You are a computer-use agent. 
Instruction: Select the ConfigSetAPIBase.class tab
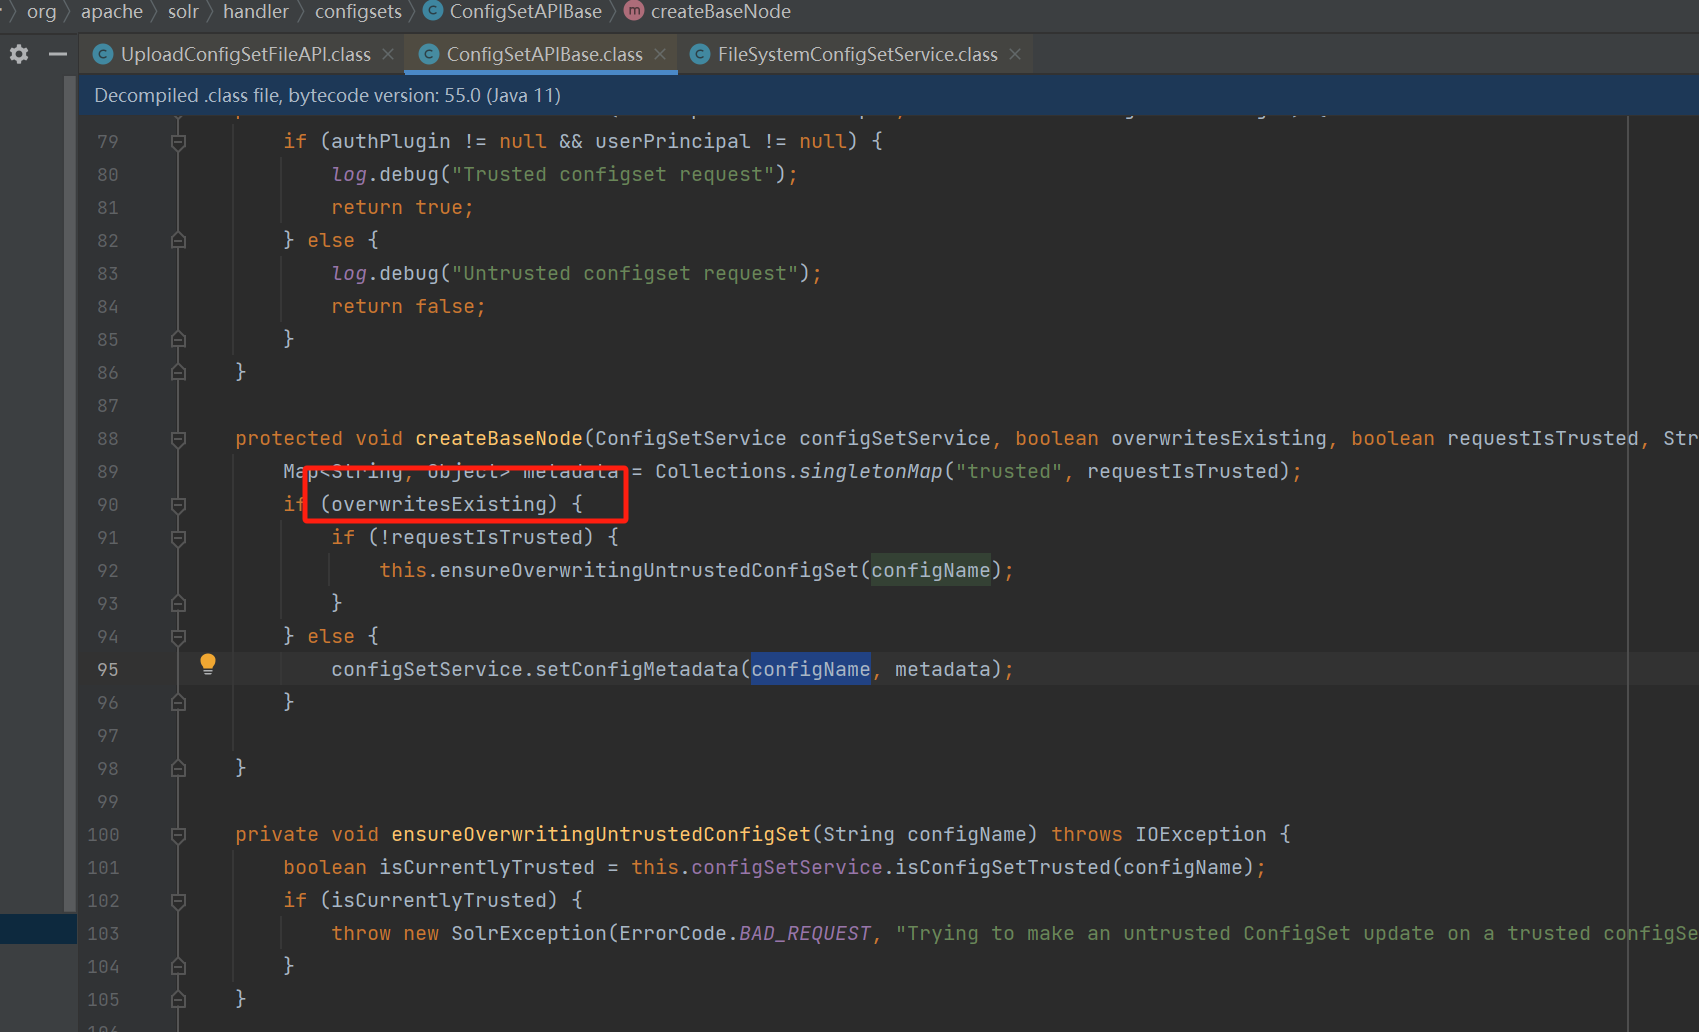[541, 54]
